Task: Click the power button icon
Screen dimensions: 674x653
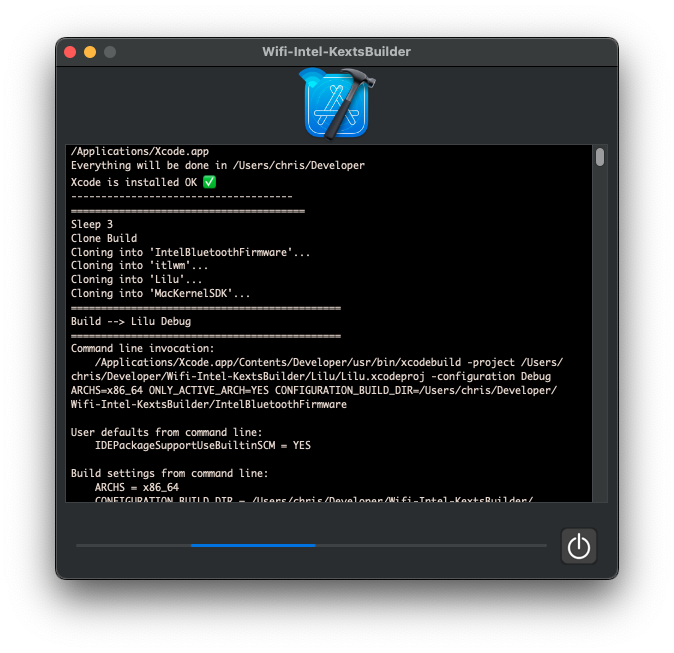Action: [x=579, y=546]
